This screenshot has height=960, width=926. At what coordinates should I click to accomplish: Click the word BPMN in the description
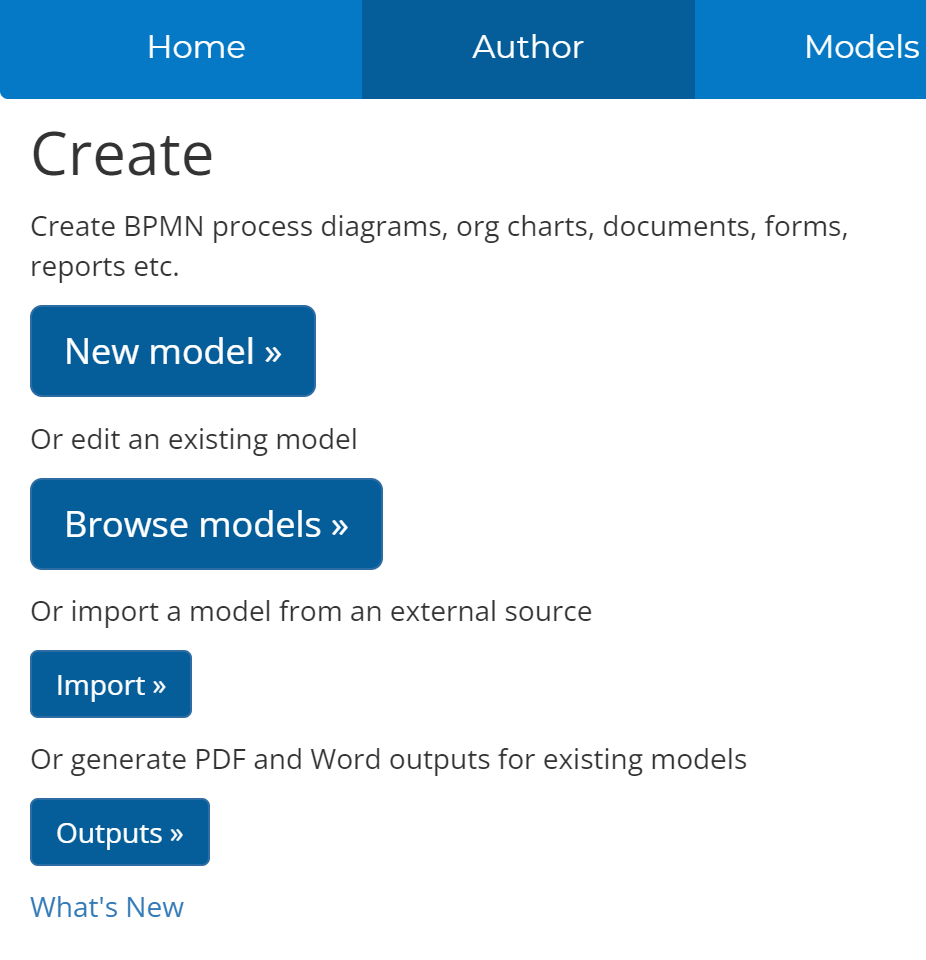165,227
